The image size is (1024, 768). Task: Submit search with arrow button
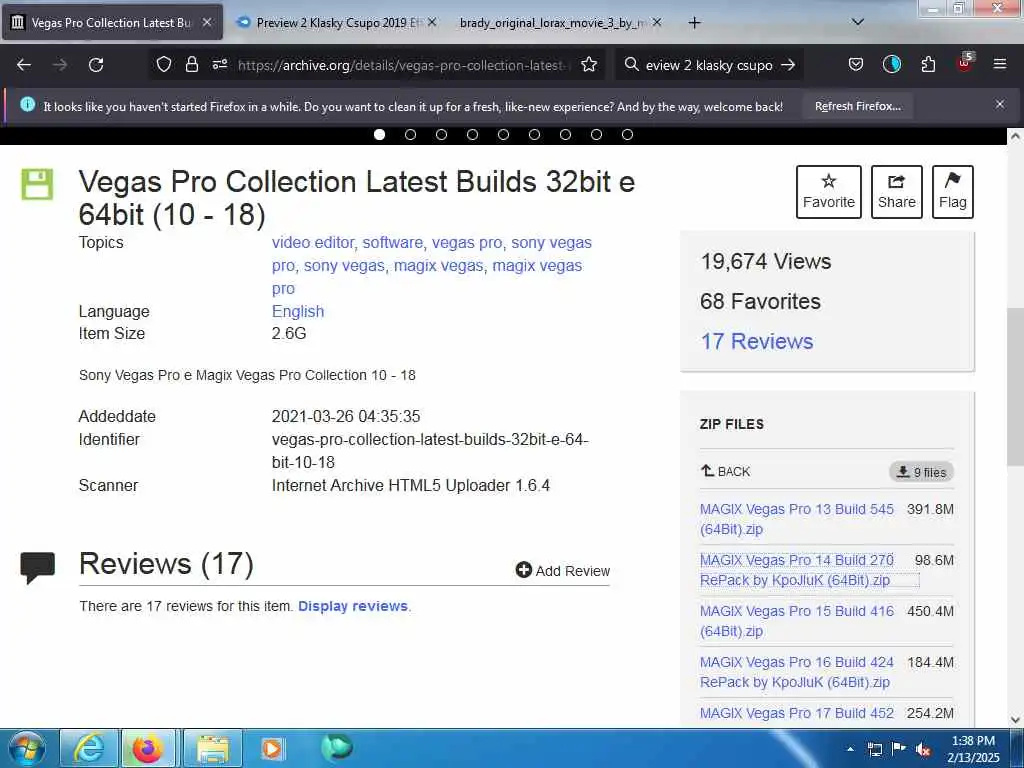788,65
